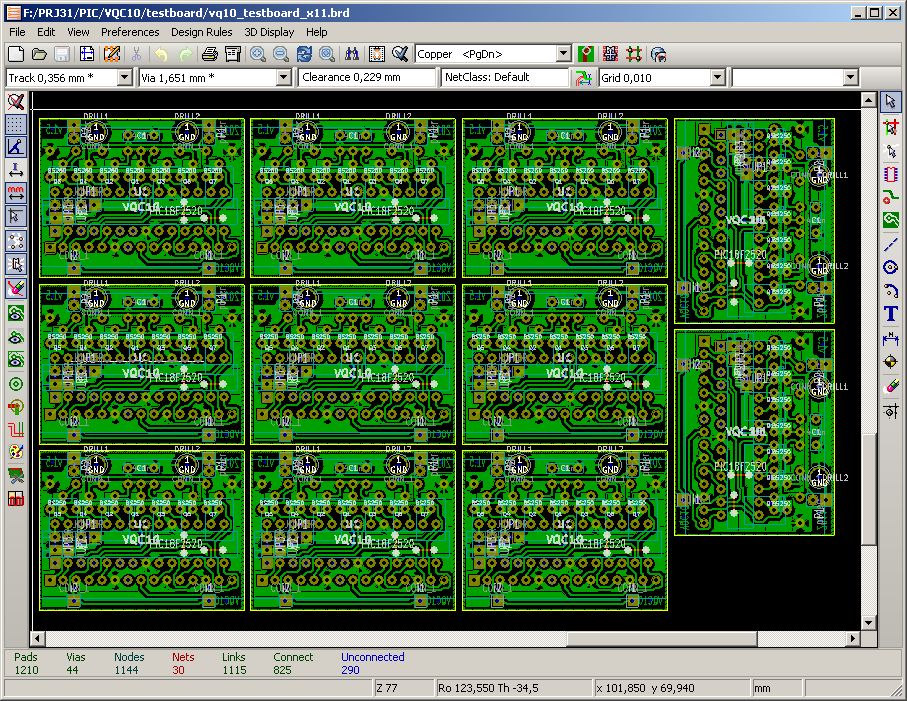907x701 pixels.
Task: Select the drill and place offset tool
Action: coord(891,411)
